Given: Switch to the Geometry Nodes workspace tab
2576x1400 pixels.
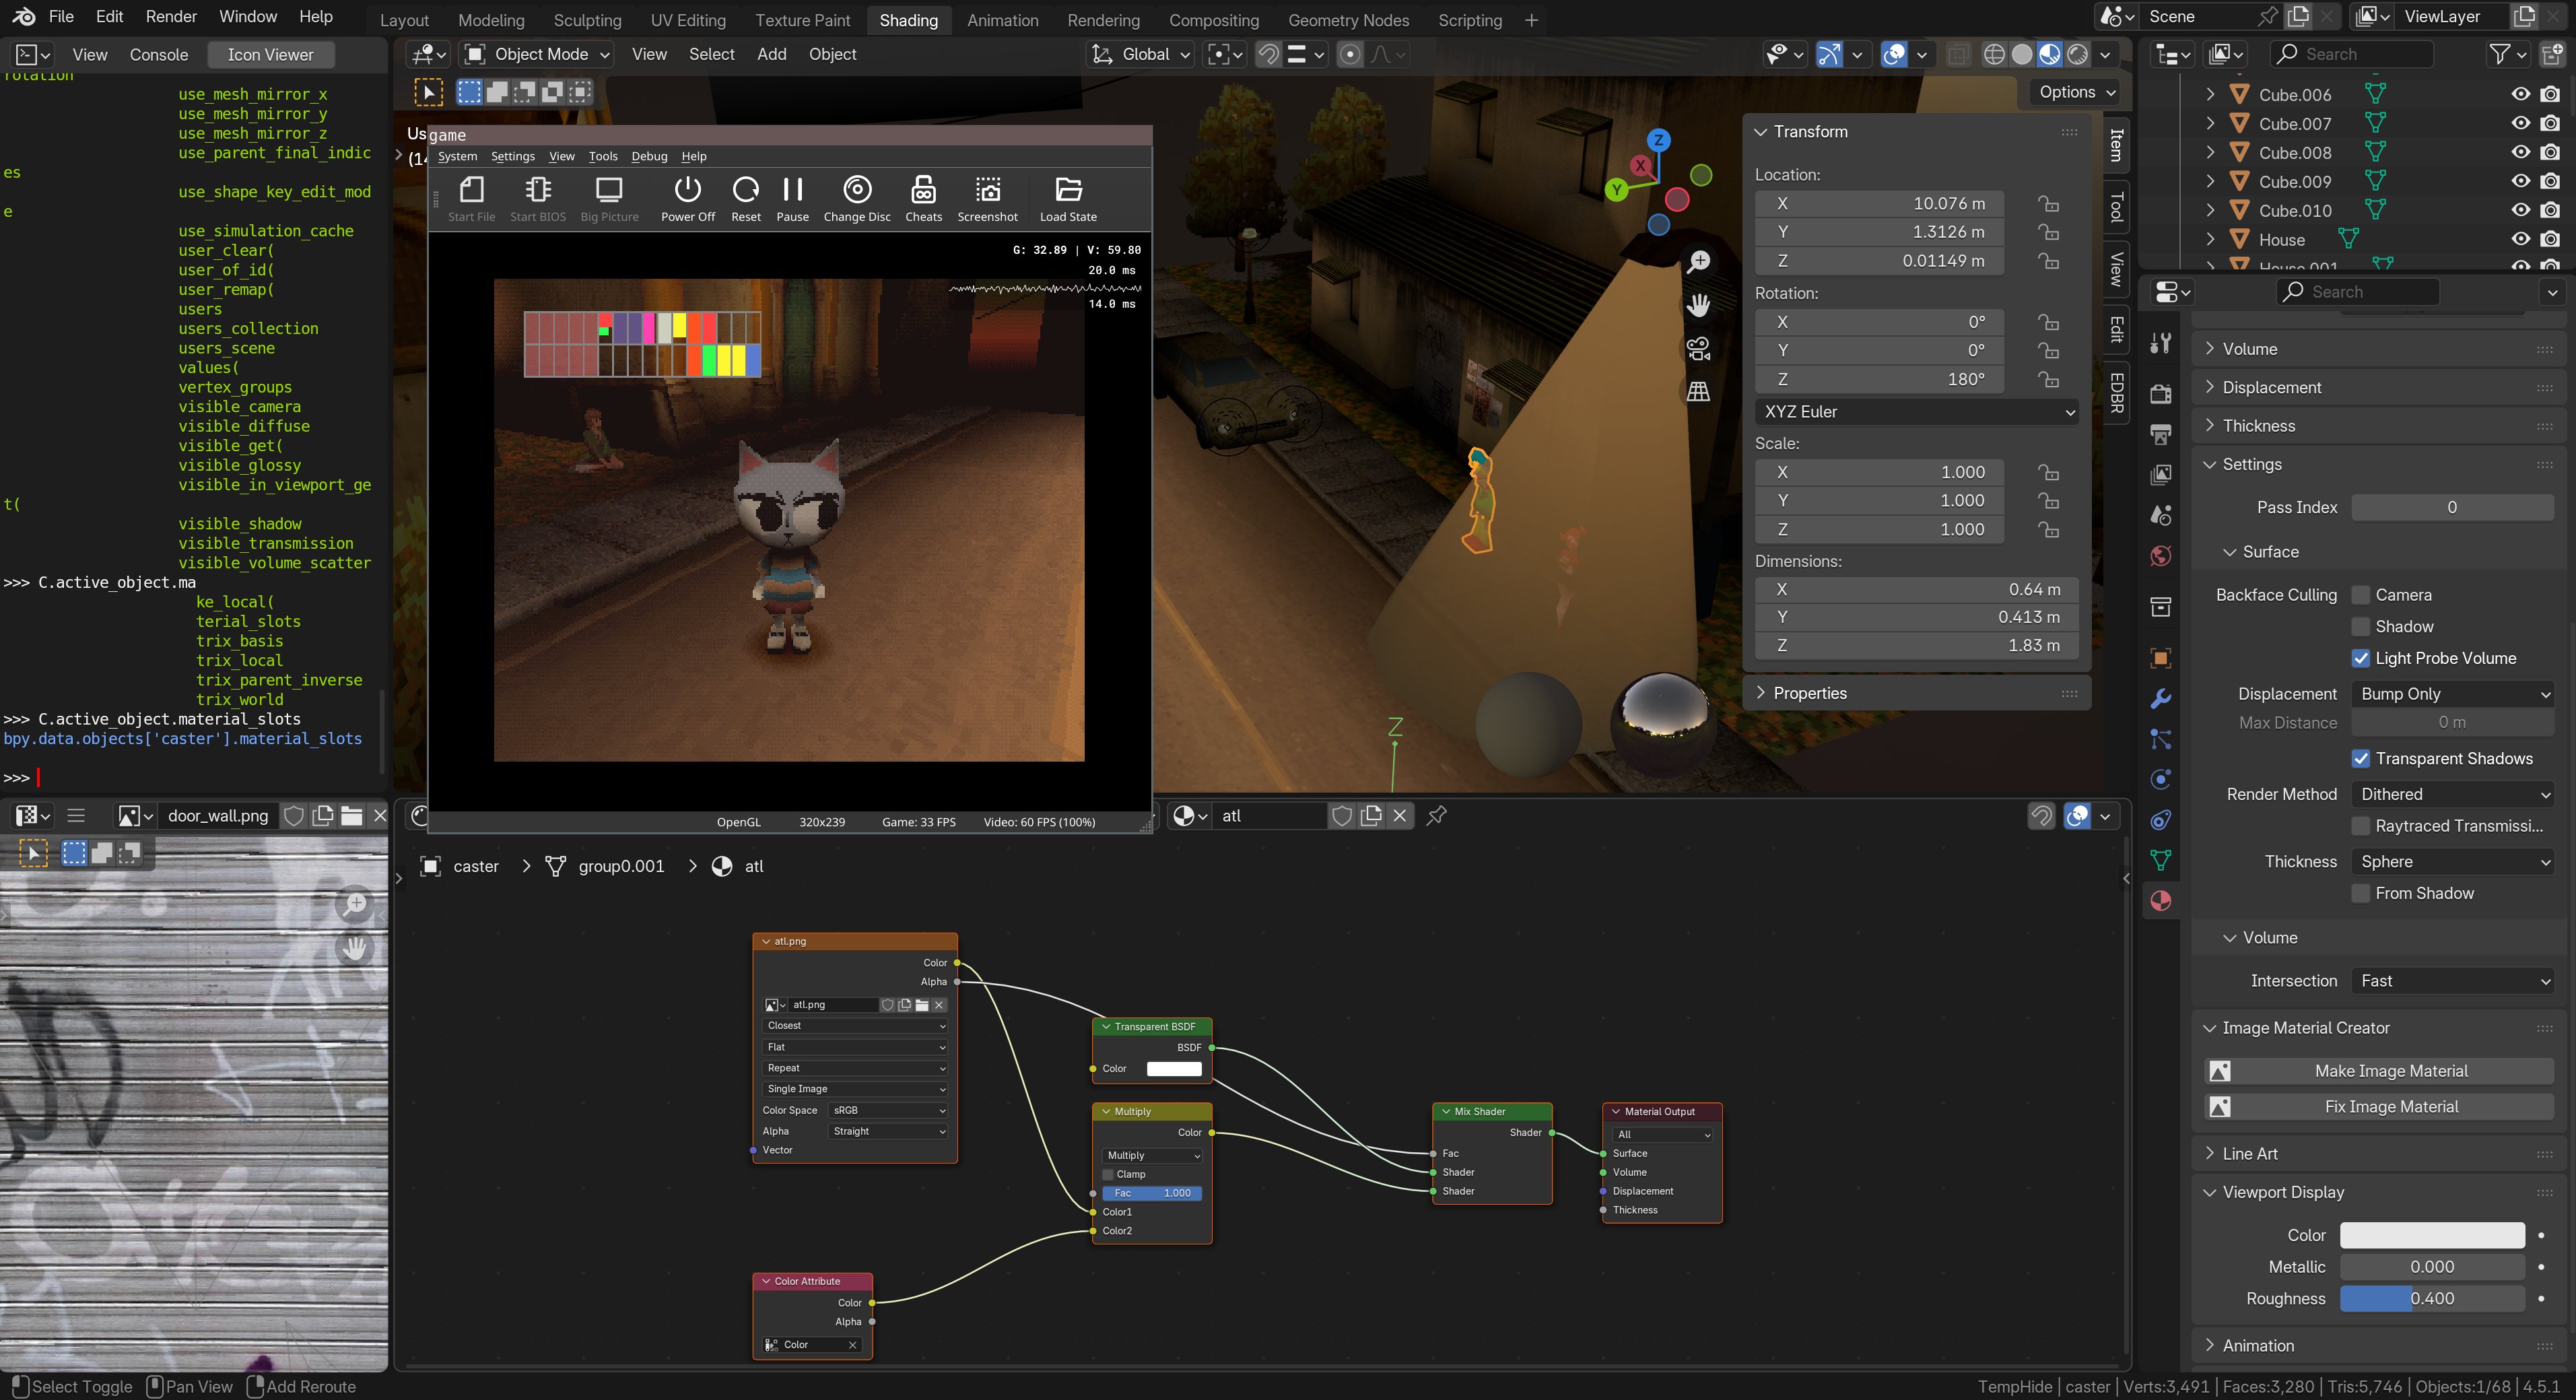Looking at the screenshot, I should (x=1348, y=20).
